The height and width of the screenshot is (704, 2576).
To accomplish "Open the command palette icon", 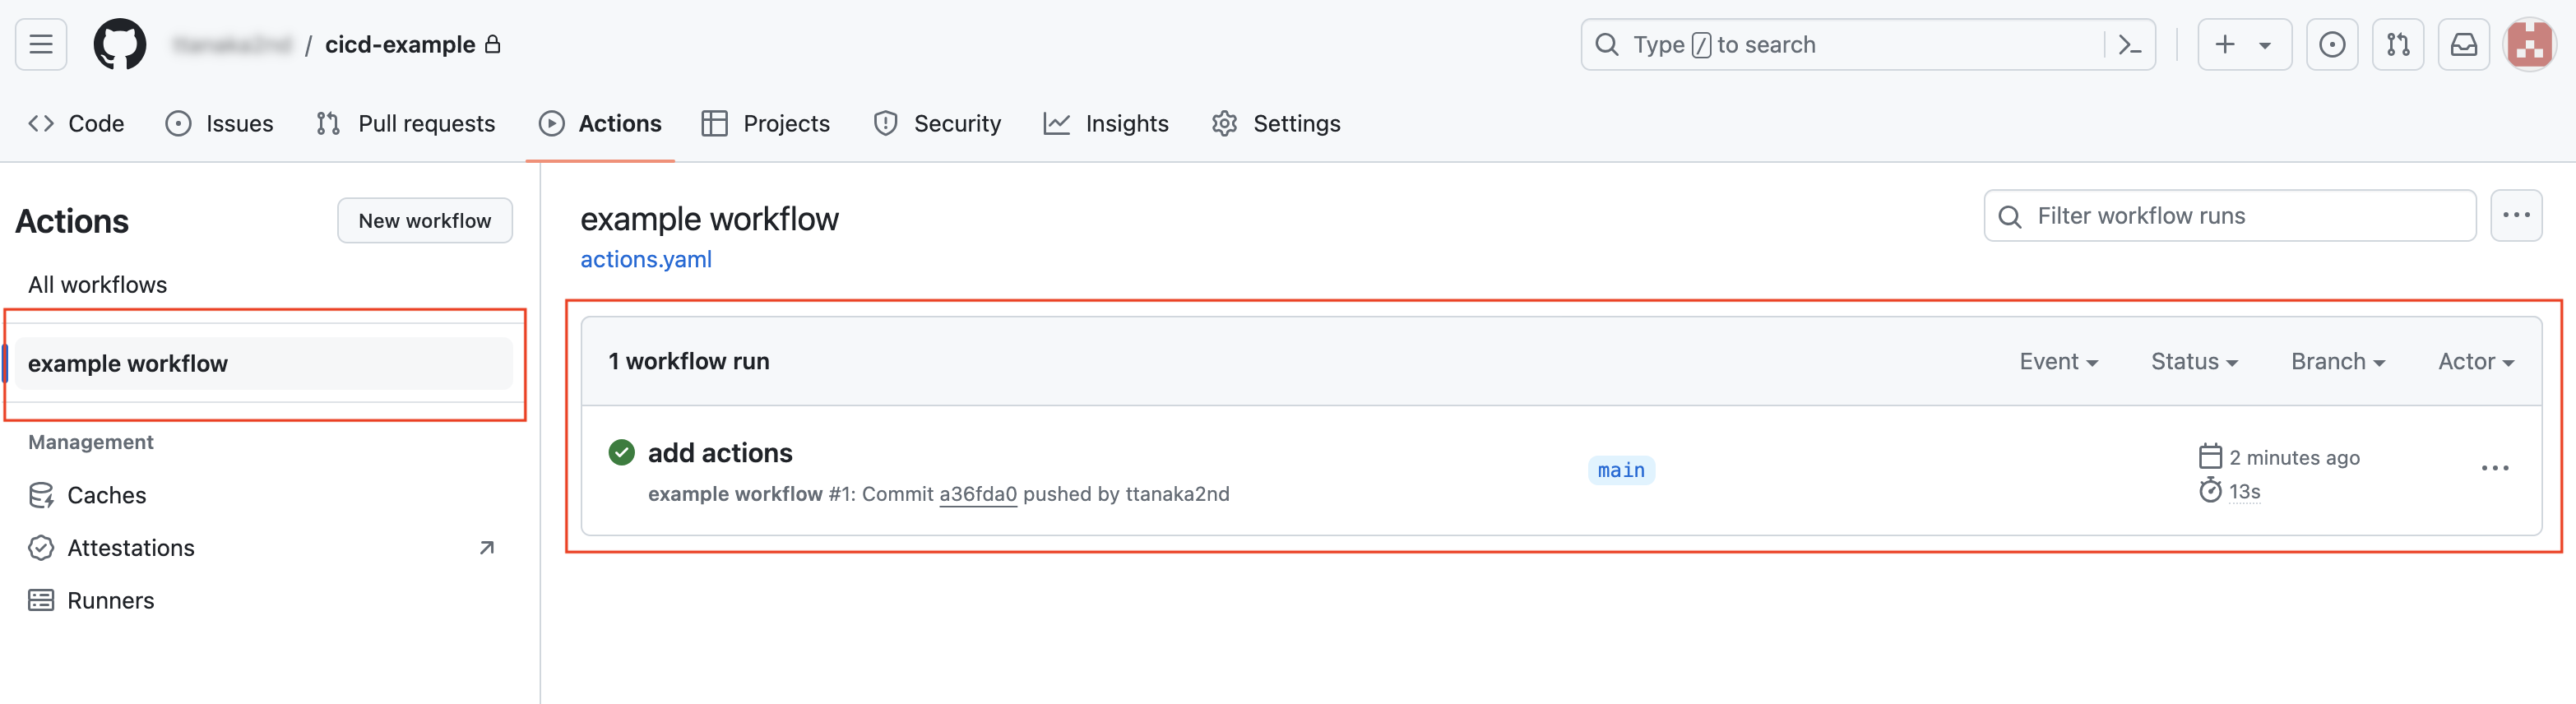I will point(2130,45).
